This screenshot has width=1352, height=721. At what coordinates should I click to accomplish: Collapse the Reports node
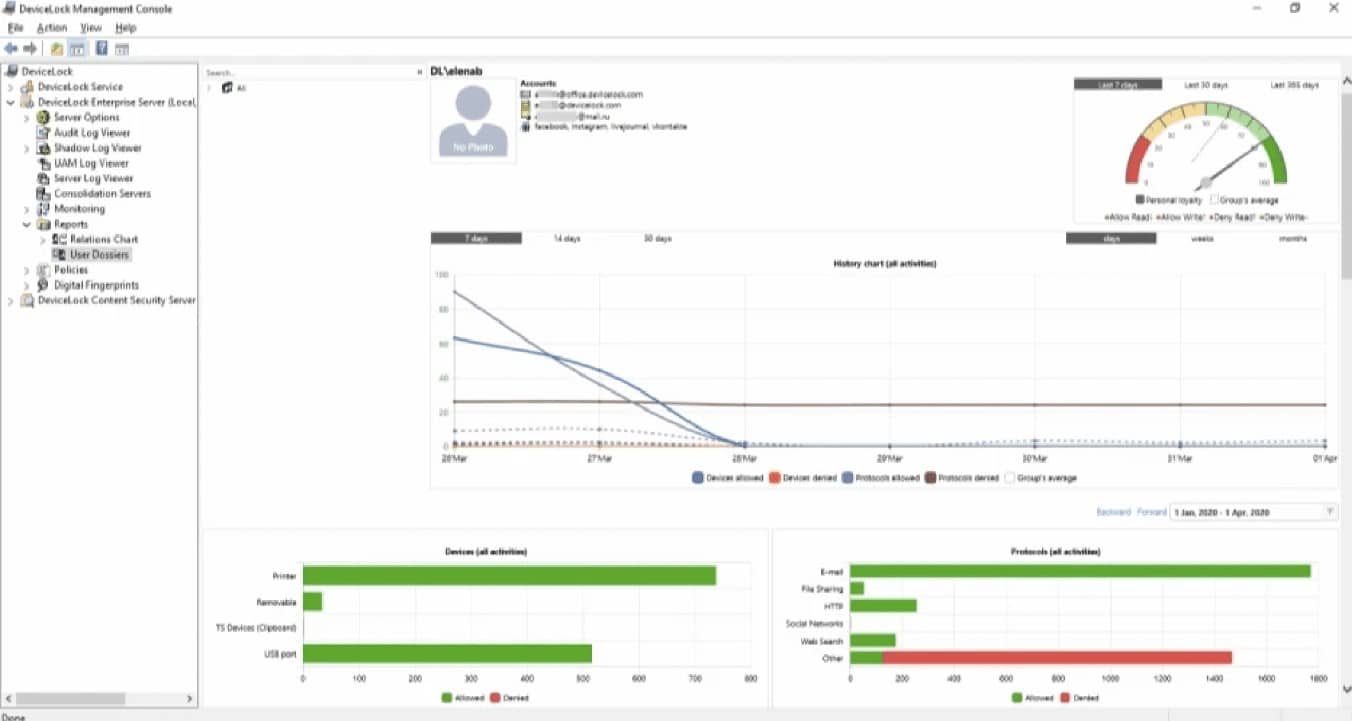[x=27, y=224]
